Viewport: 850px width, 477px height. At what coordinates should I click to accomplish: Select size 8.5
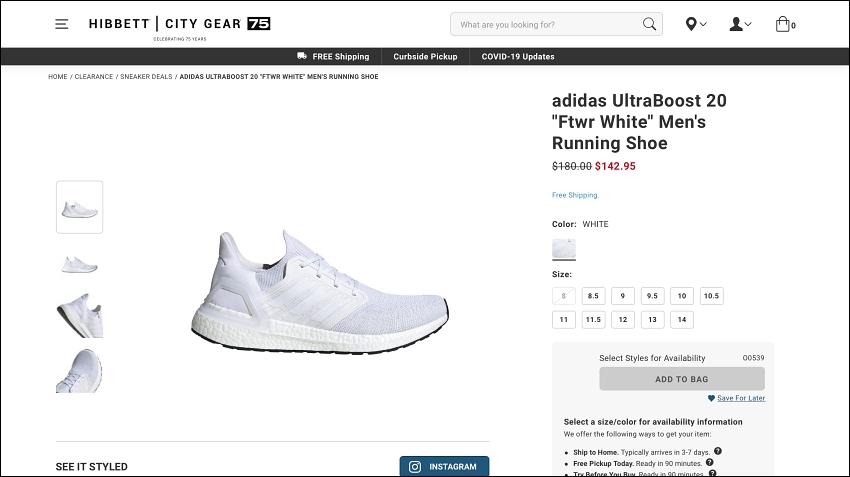[x=593, y=296]
